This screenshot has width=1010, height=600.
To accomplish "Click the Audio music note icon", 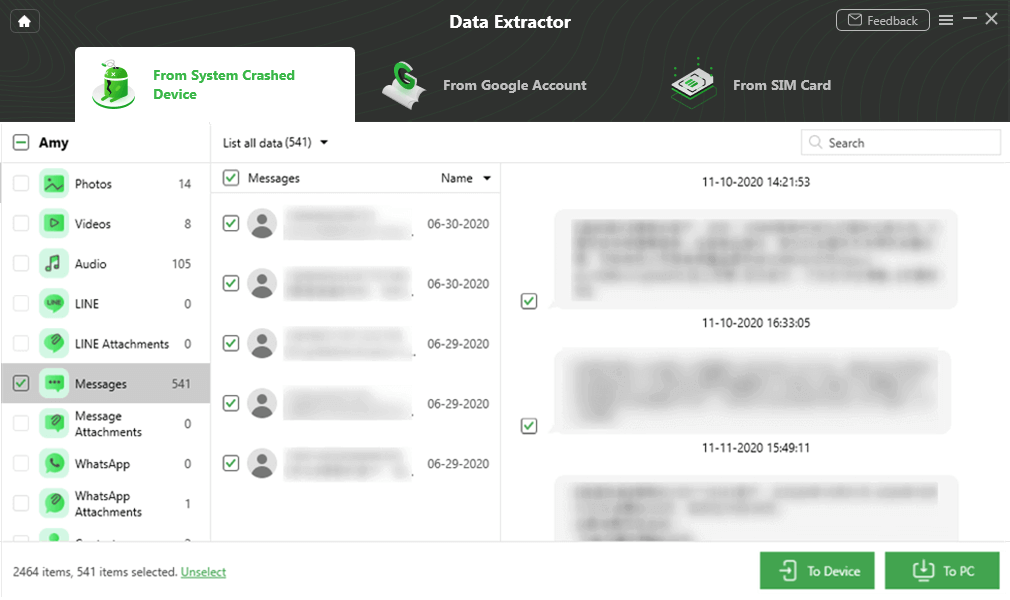I will 54,264.
